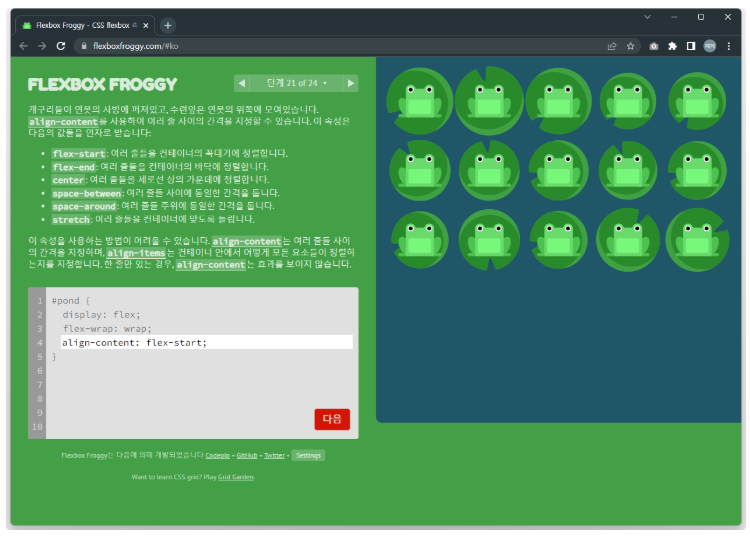Viewport: 750px width, 539px height.
Task: Reload the Flexbox Froggy page
Action: click(x=61, y=46)
